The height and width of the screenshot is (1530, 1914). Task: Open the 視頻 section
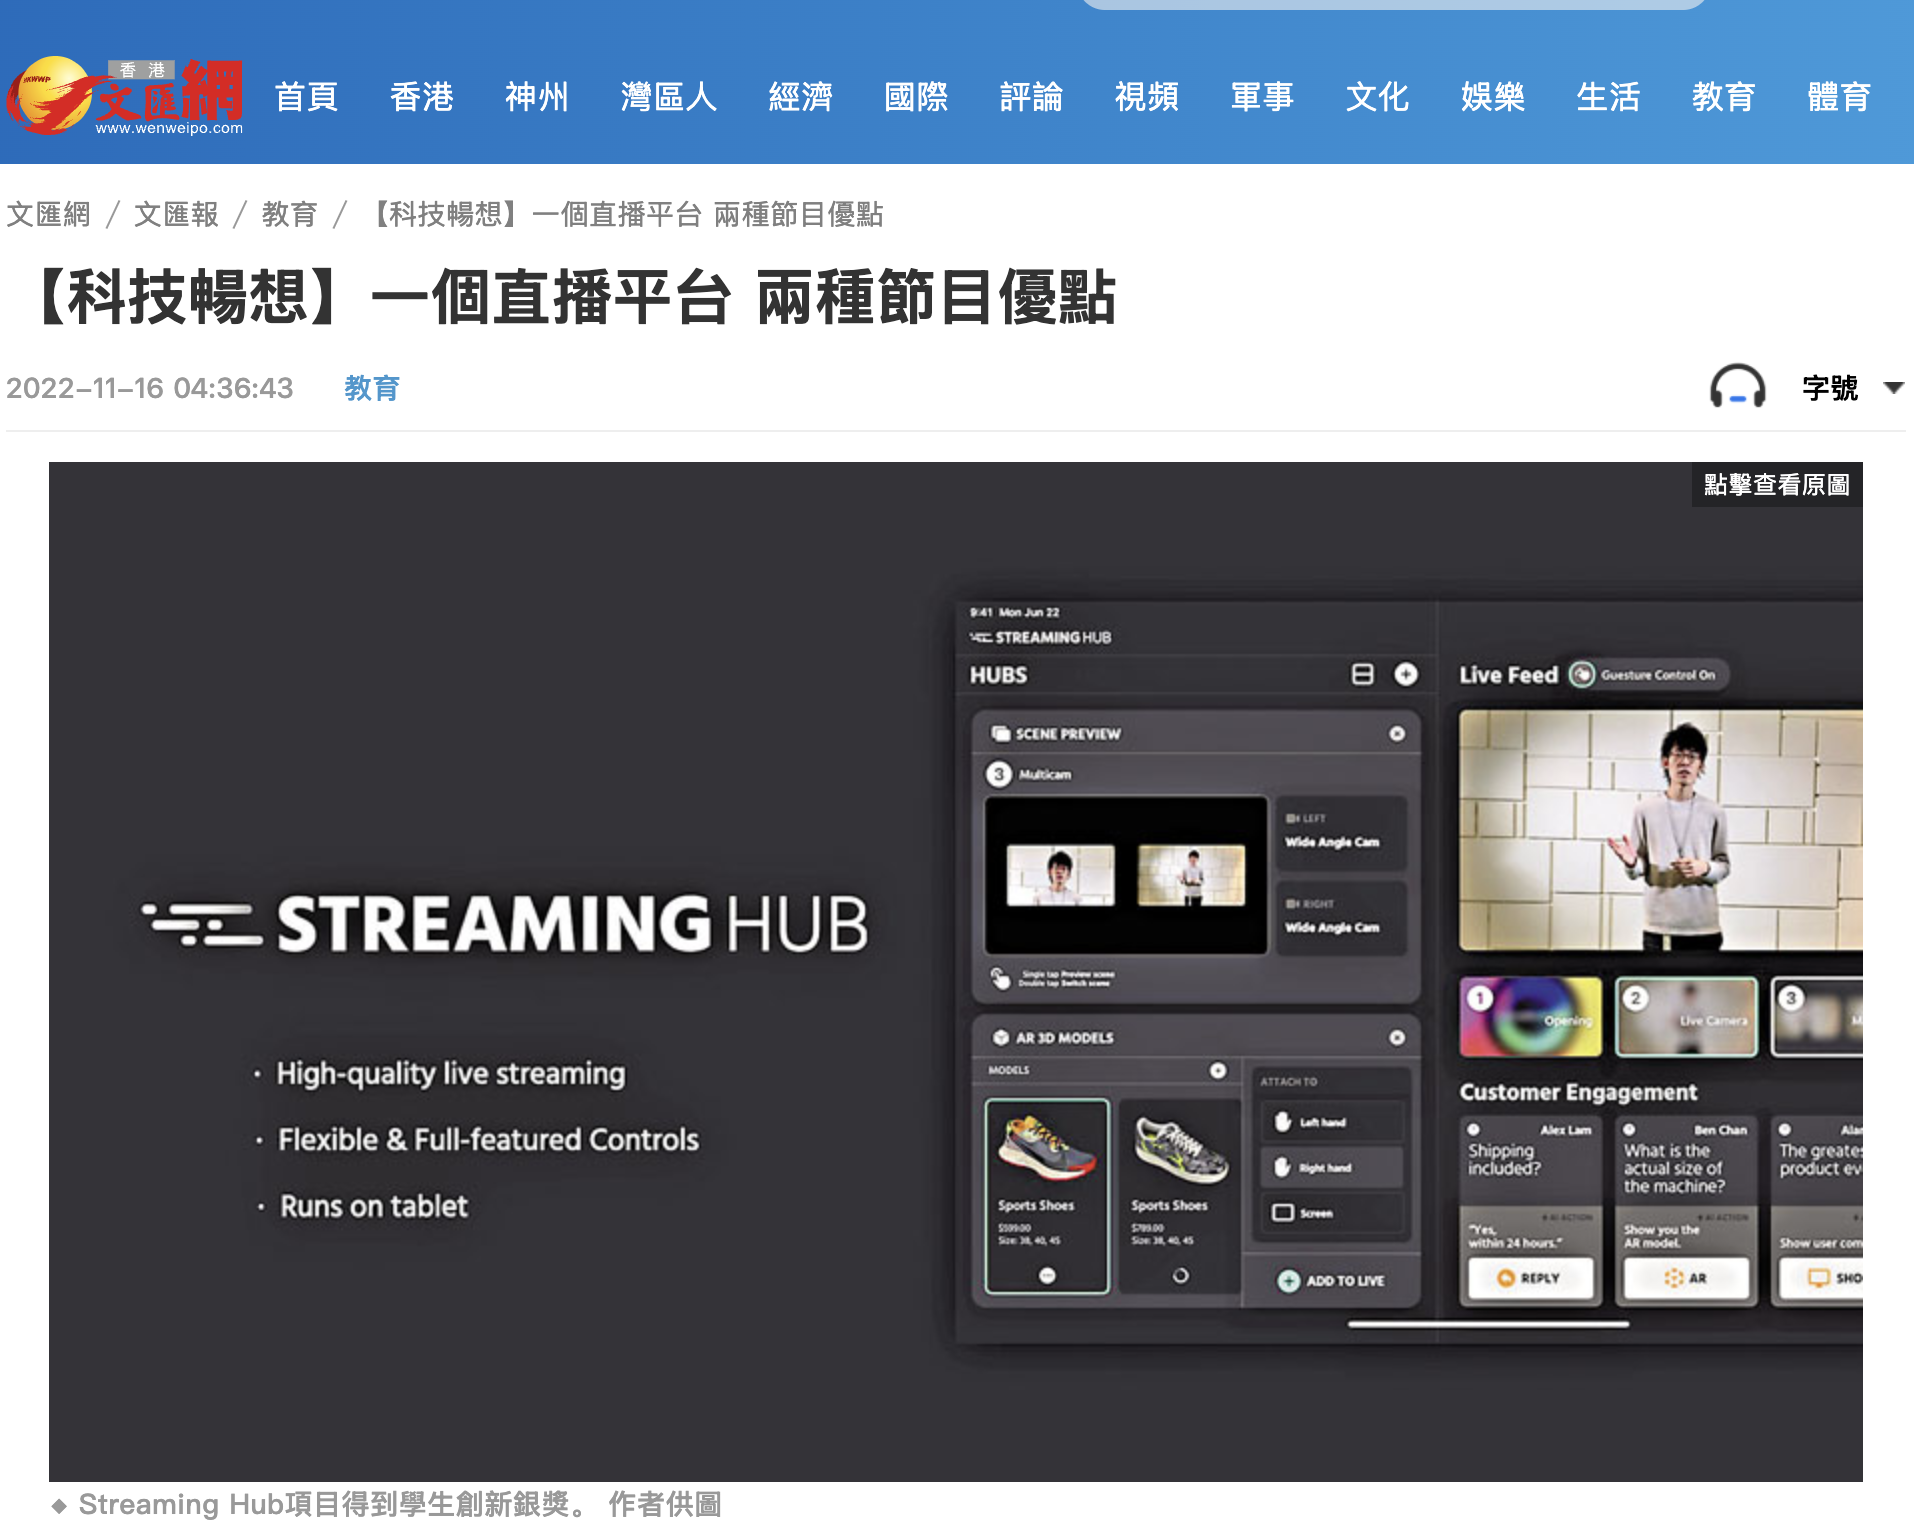click(1147, 97)
